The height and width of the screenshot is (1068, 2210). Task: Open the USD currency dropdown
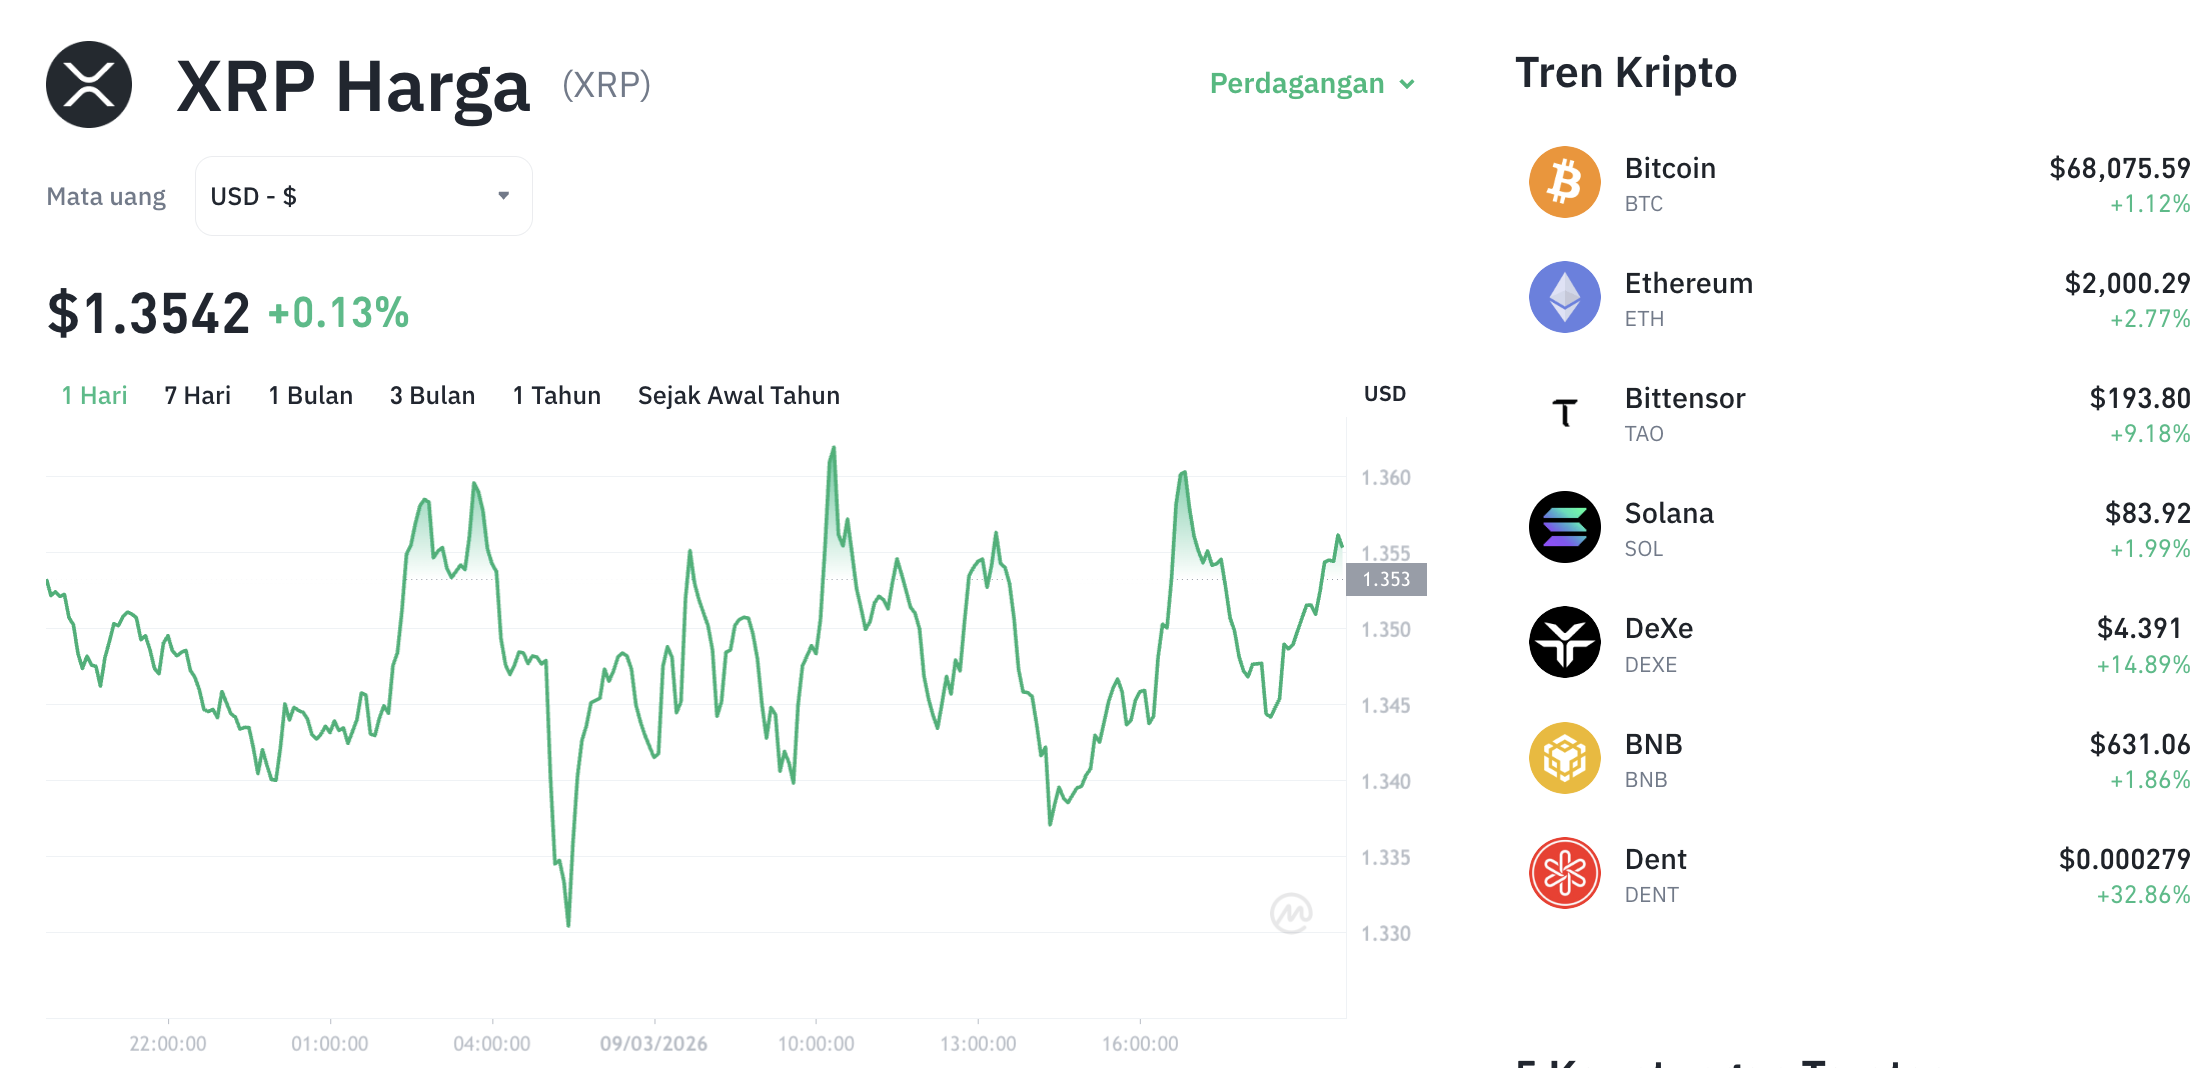[362, 195]
